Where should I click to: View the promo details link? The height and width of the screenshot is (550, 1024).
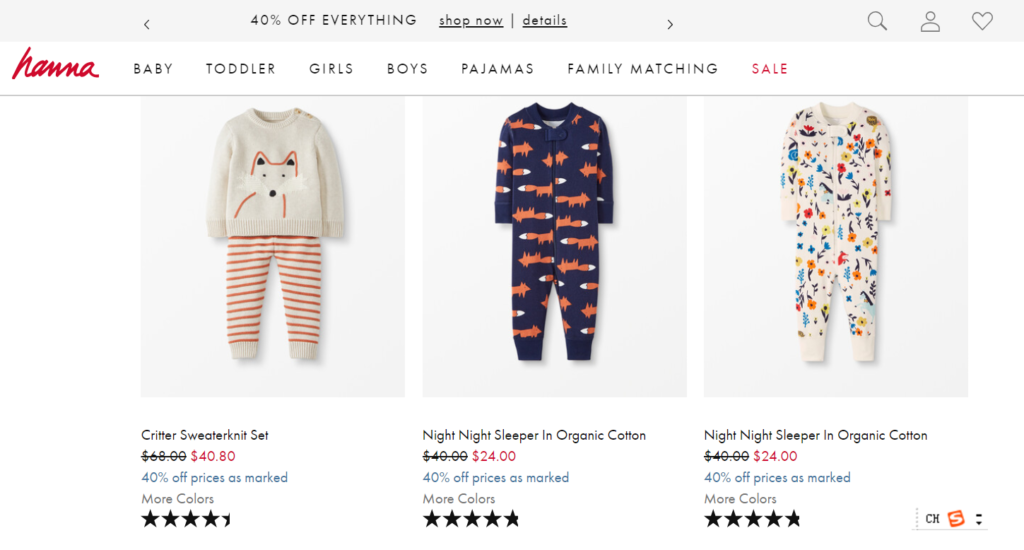tap(545, 20)
